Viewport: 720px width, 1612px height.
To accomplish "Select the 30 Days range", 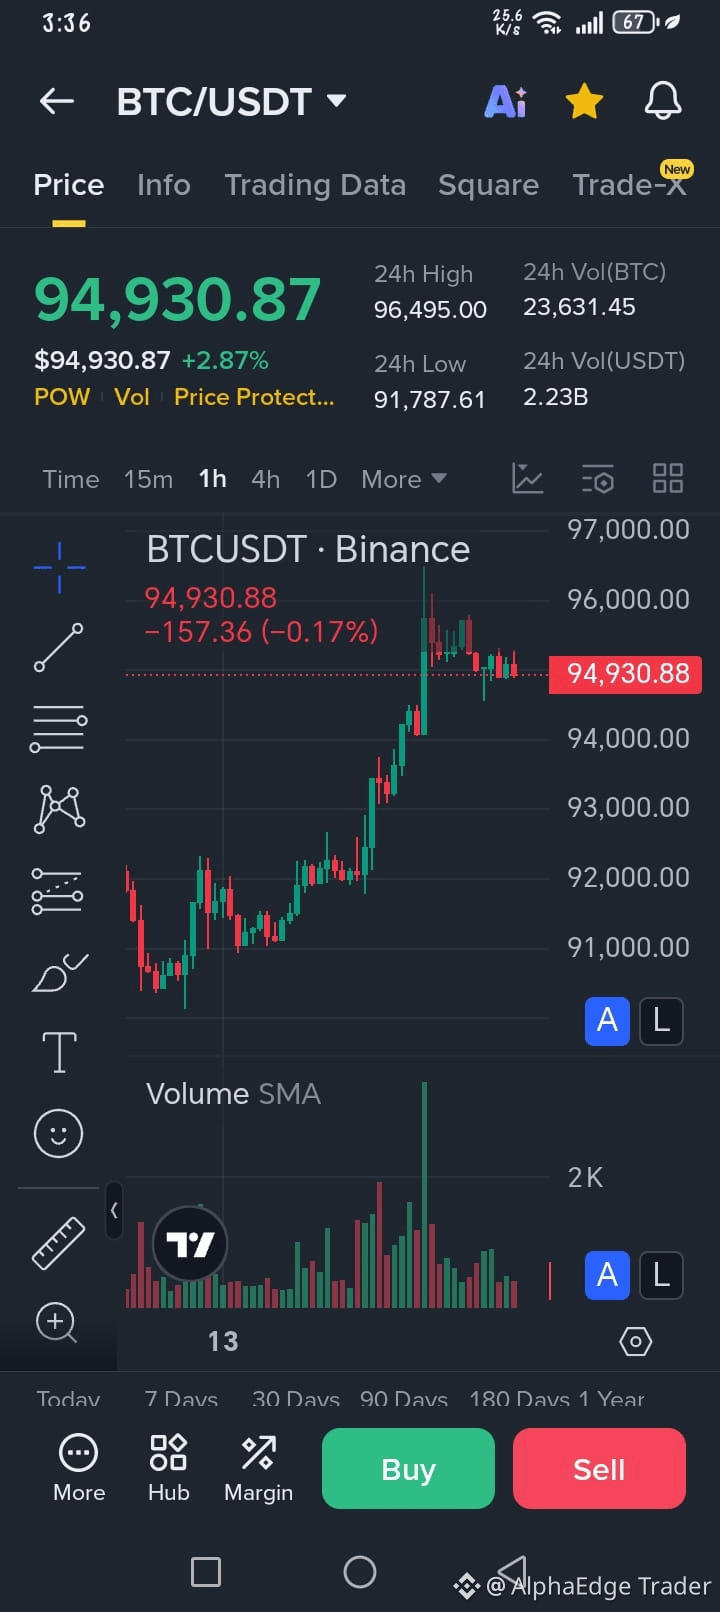I will tap(296, 1399).
